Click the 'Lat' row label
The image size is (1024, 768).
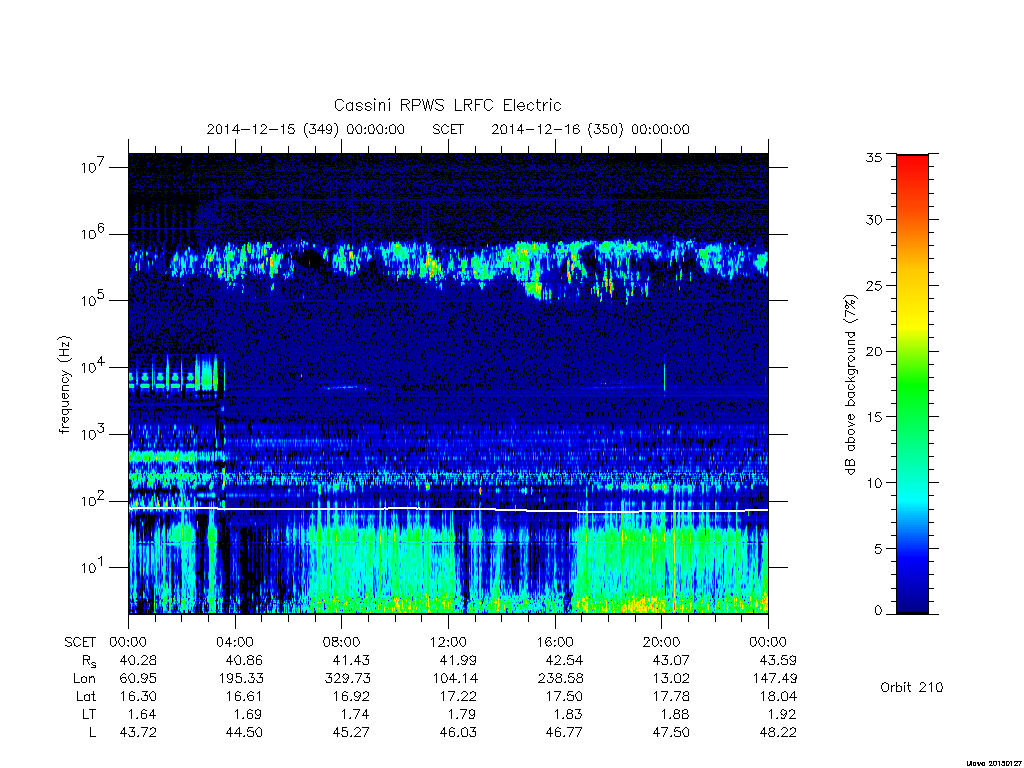(86, 696)
